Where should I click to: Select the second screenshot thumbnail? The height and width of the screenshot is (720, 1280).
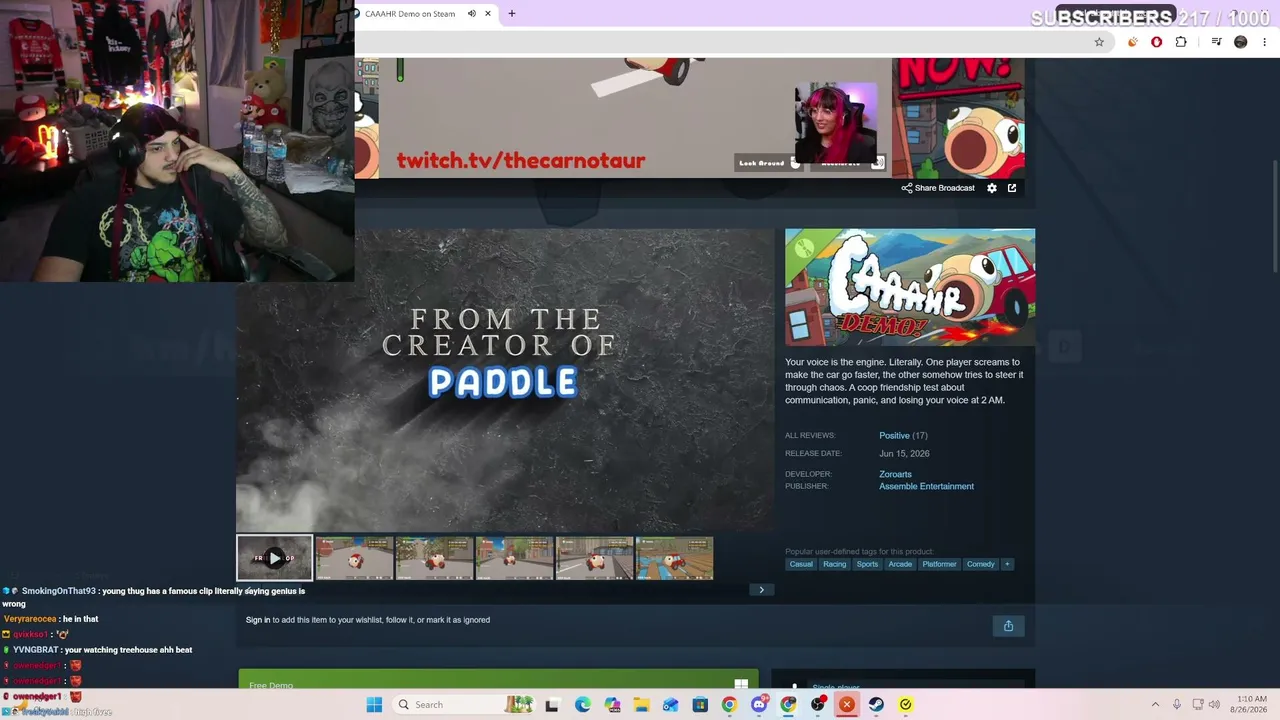click(x=354, y=558)
